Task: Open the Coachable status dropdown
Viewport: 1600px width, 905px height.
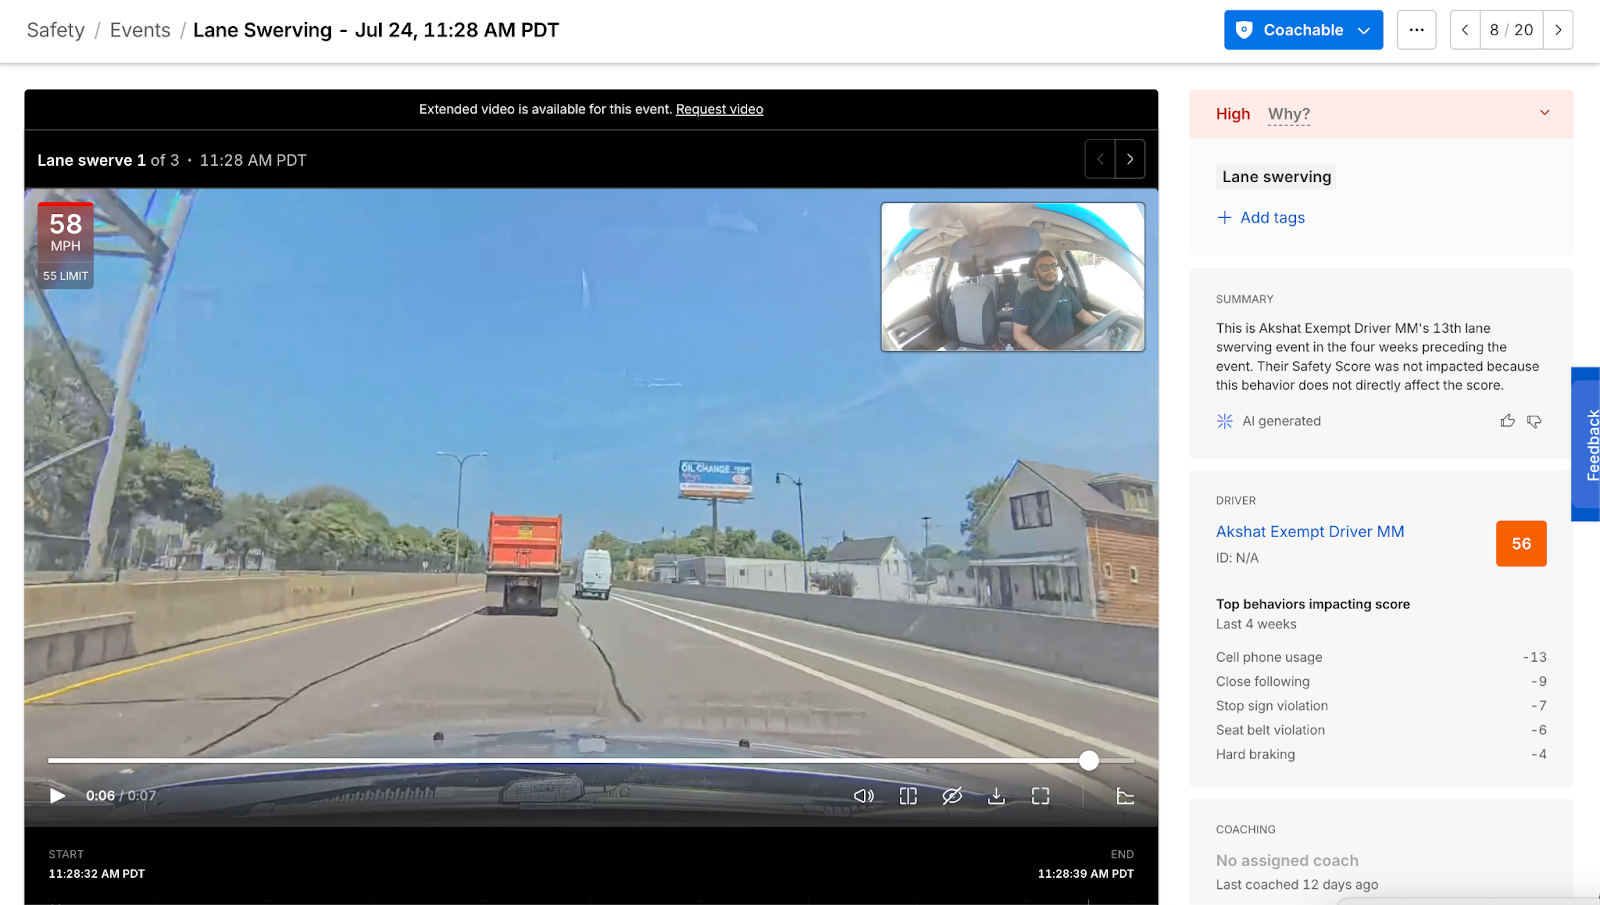Action: pyautogui.click(x=1303, y=30)
